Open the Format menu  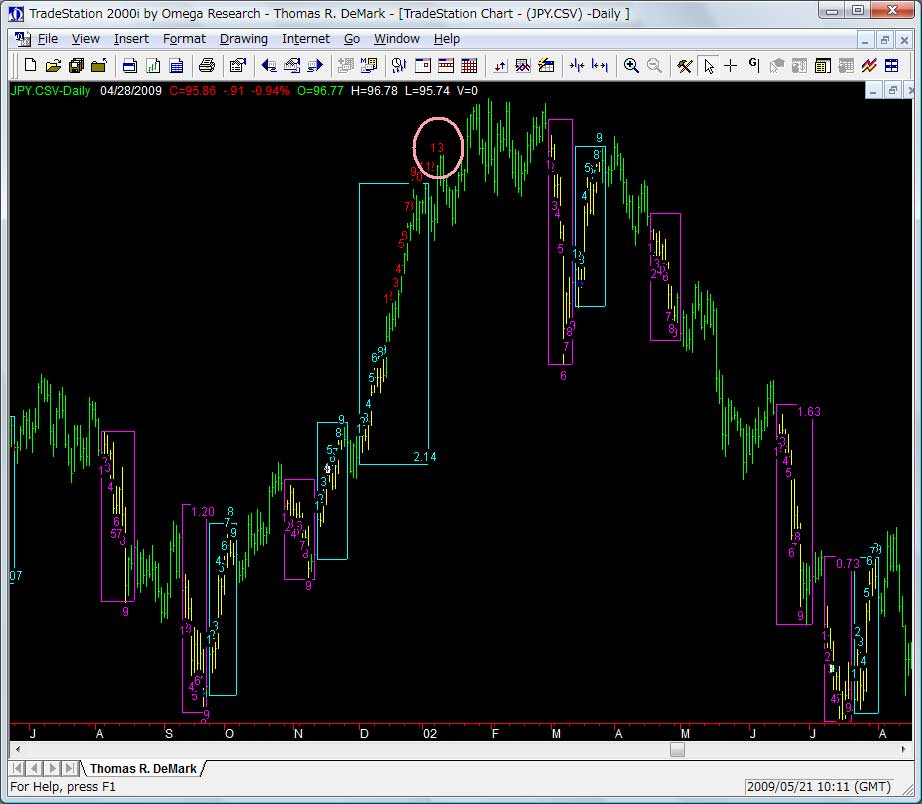pyautogui.click(x=184, y=39)
